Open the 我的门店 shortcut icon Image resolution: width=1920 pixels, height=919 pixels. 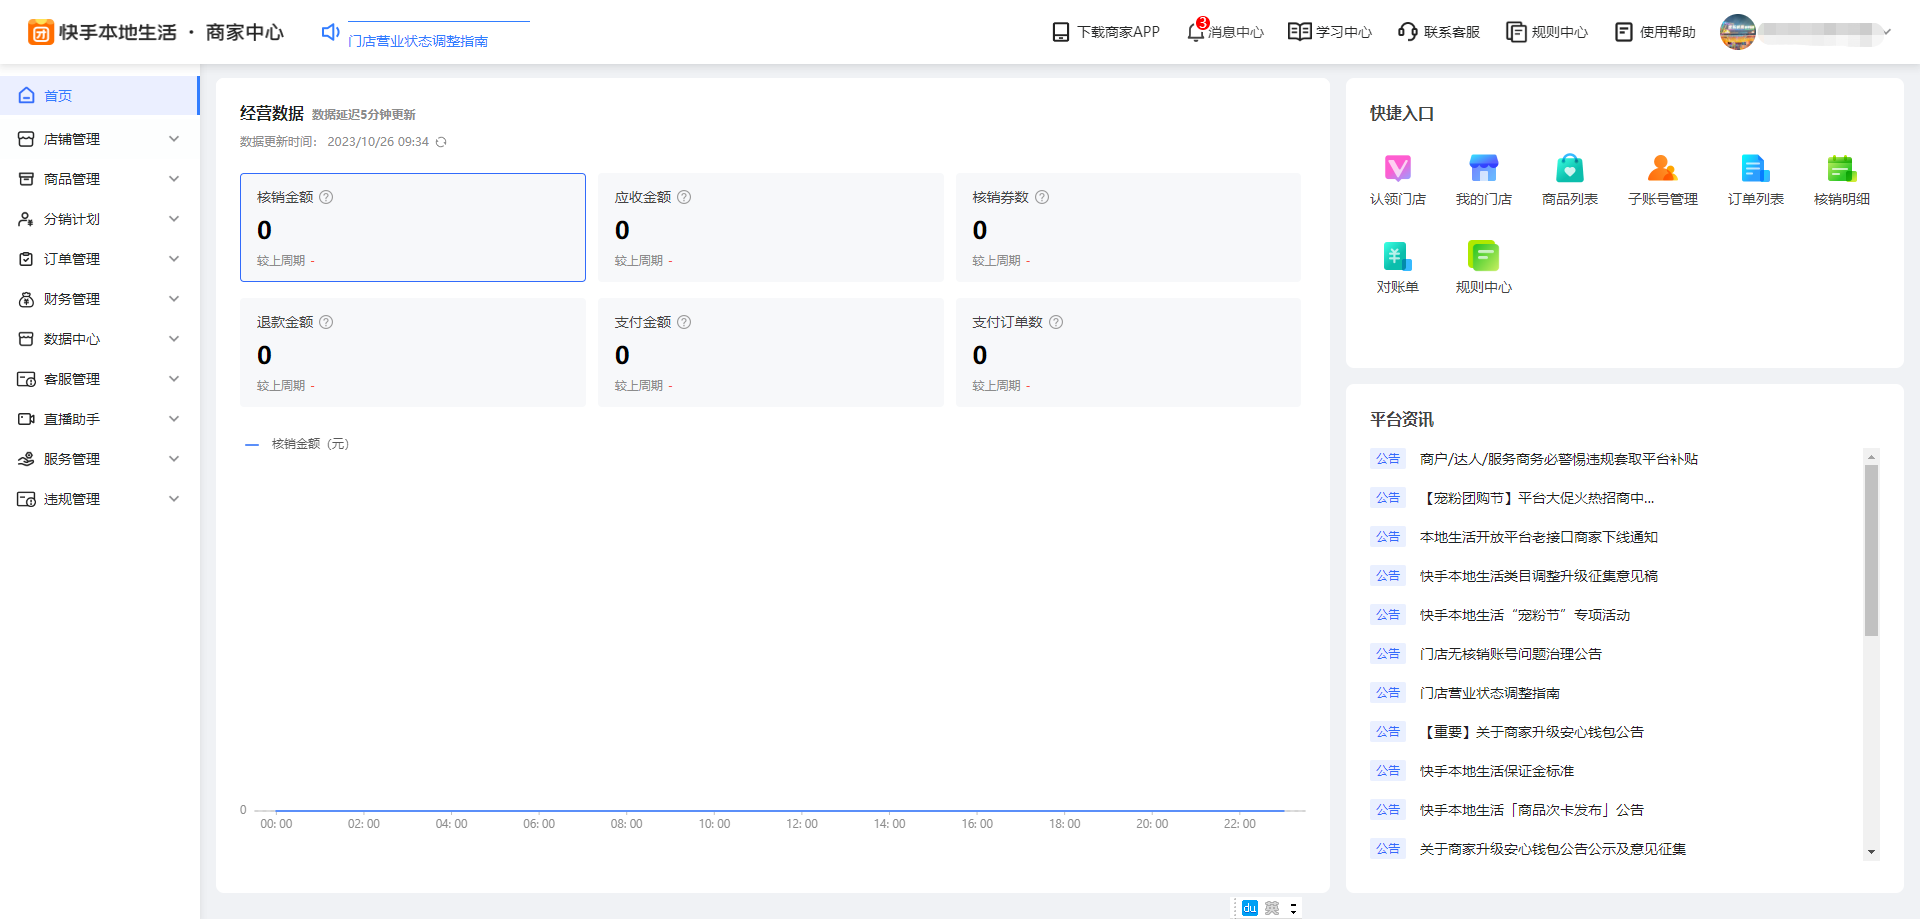pyautogui.click(x=1483, y=169)
